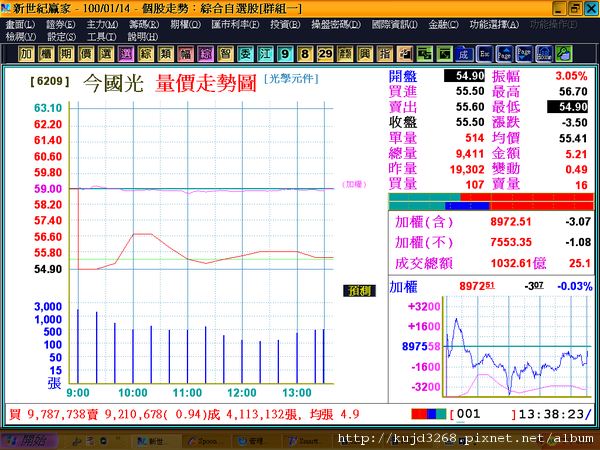This screenshot has width=600, height=450.
Task: Click the 預測 forecast button
Action: 359,291
